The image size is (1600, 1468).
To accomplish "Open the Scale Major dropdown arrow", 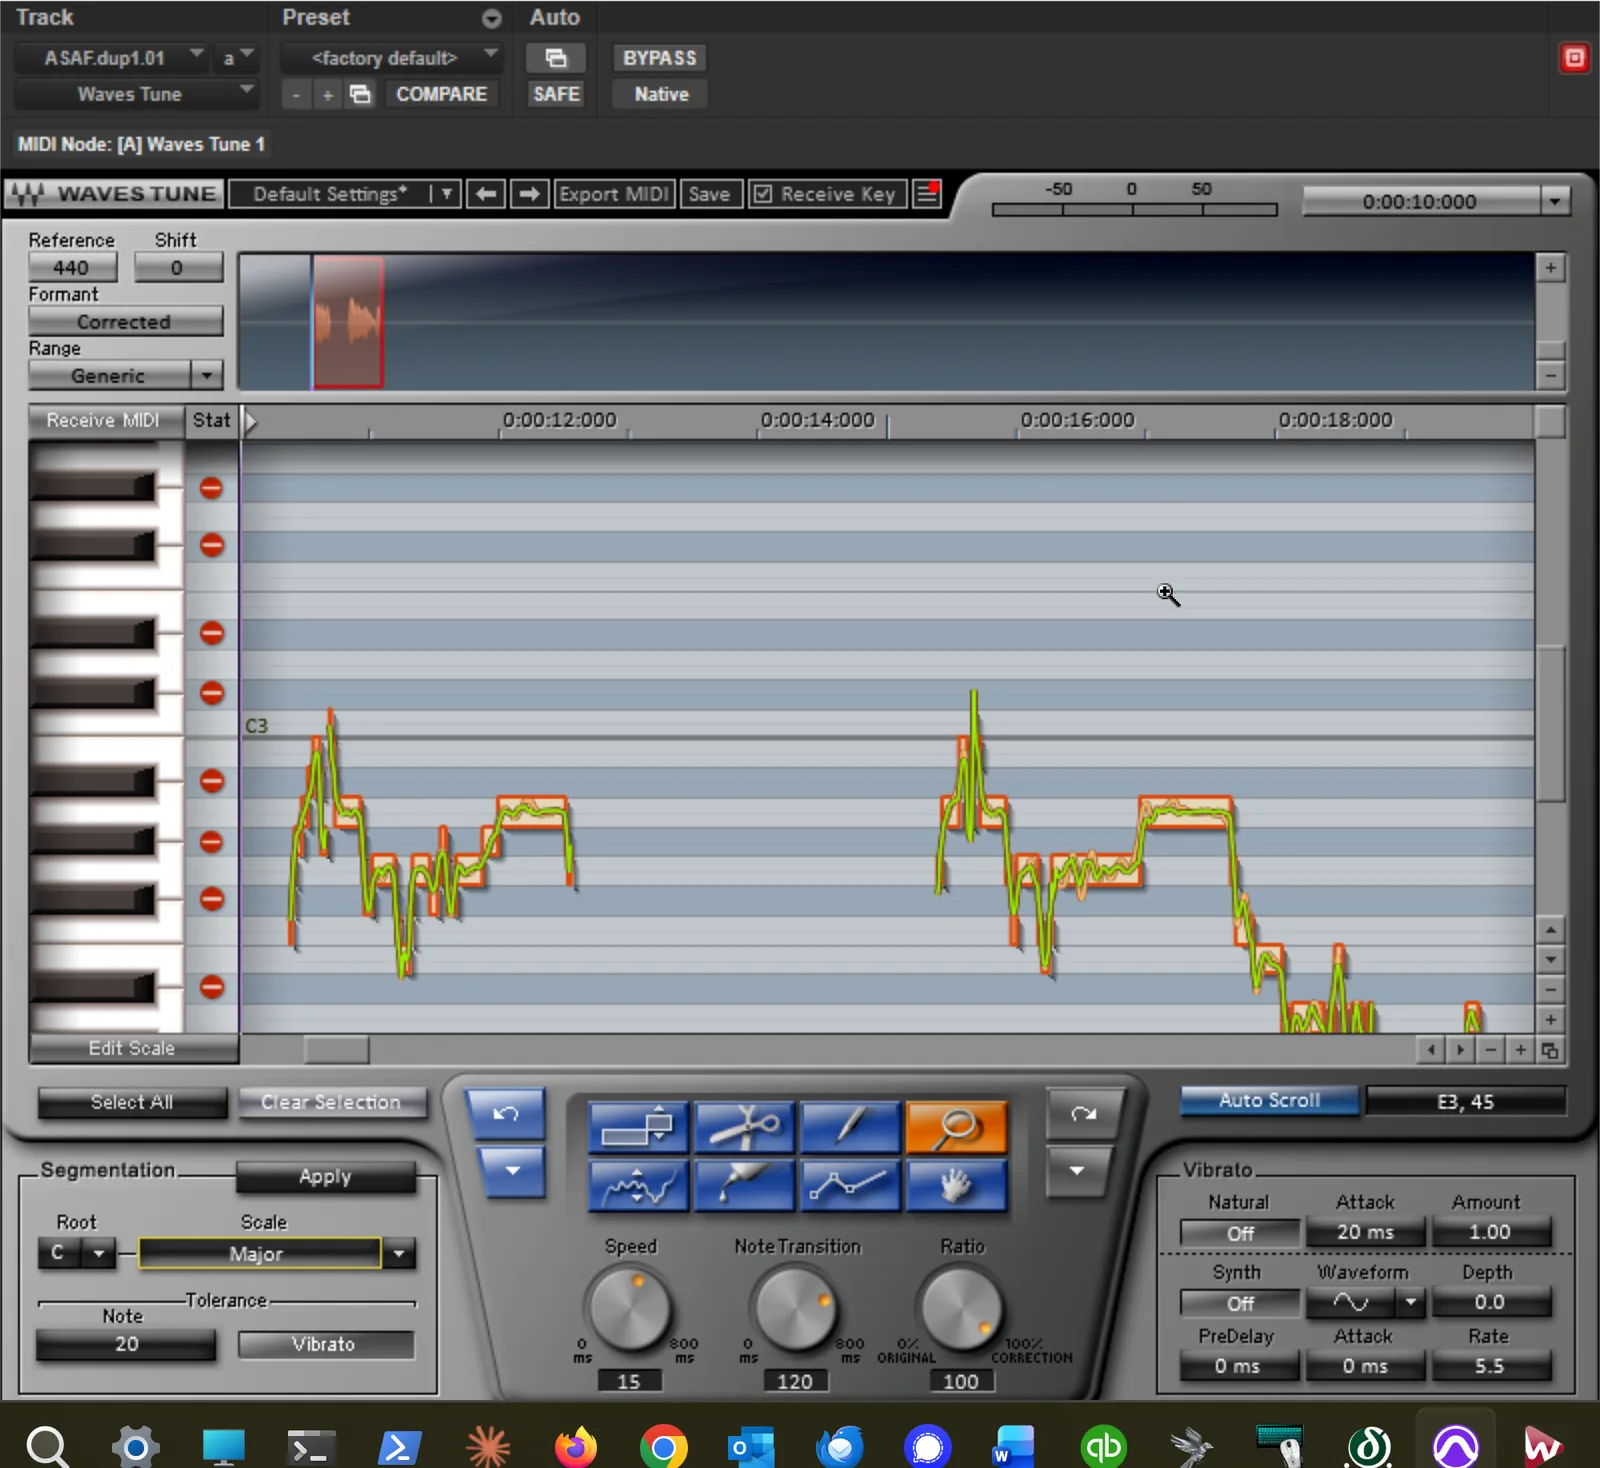I will [x=399, y=1253].
